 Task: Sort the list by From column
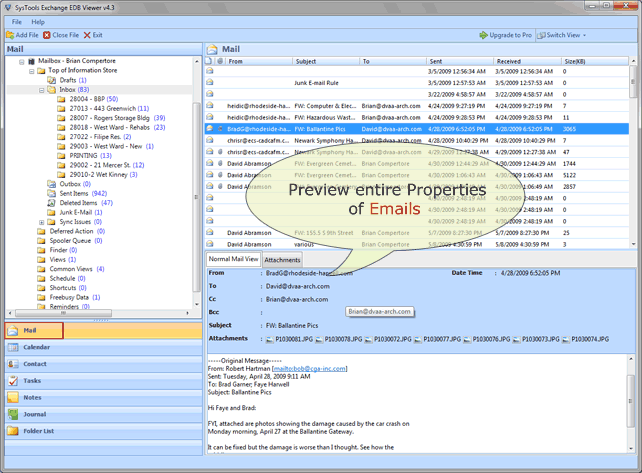click(260, 61)
